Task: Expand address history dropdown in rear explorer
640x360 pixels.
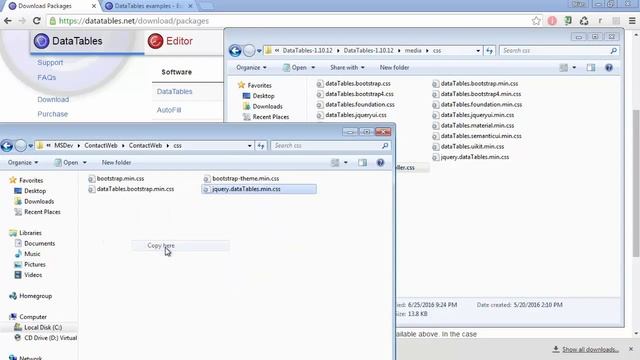Action: (478, 51)
